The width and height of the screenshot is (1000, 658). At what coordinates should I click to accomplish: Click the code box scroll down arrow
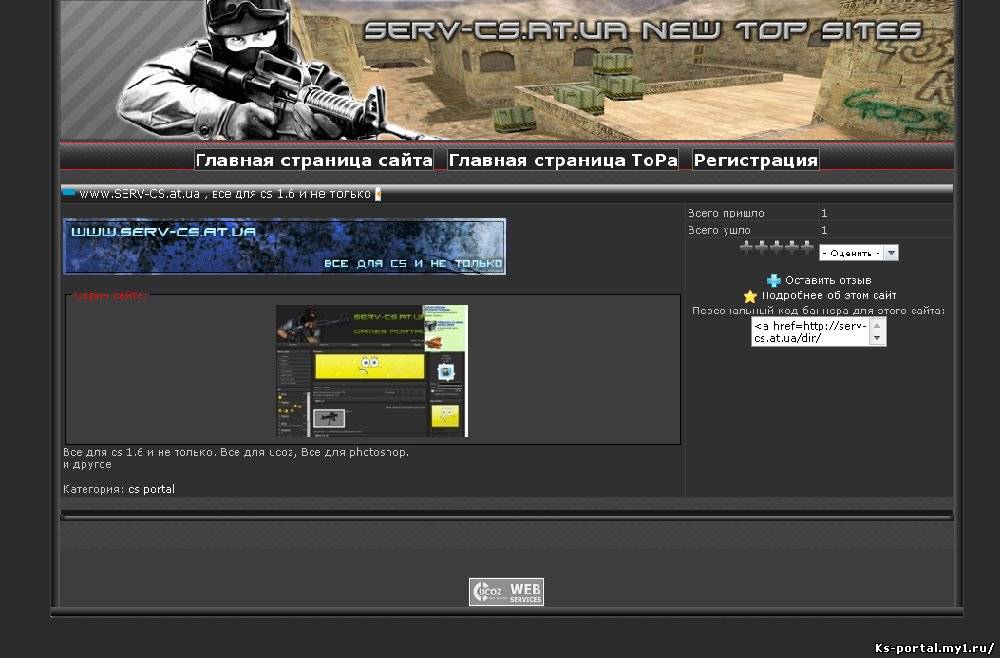coord(877,339)
